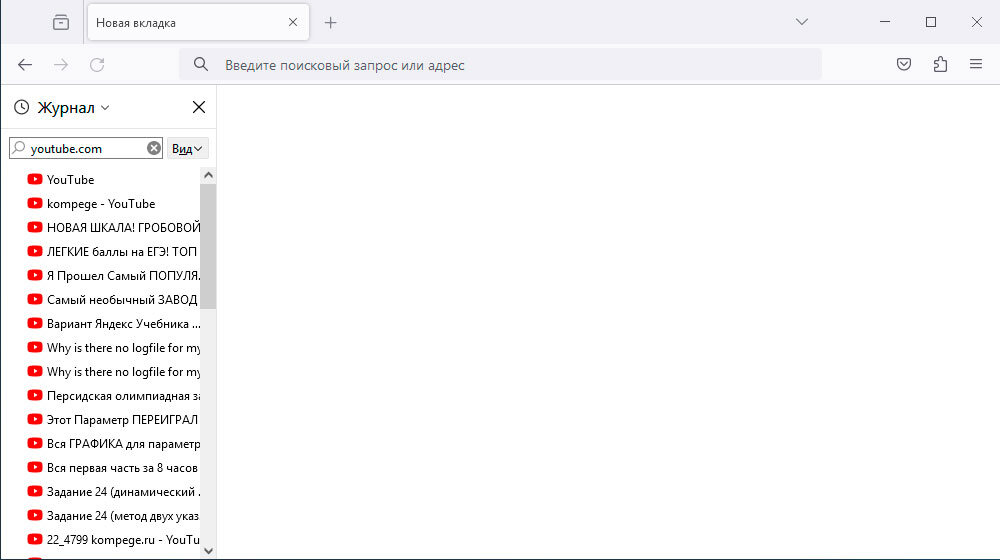Viewport: 1000px width, 560px height.
Task: Click the history search field with youtube.com
Action: (86, 148)
